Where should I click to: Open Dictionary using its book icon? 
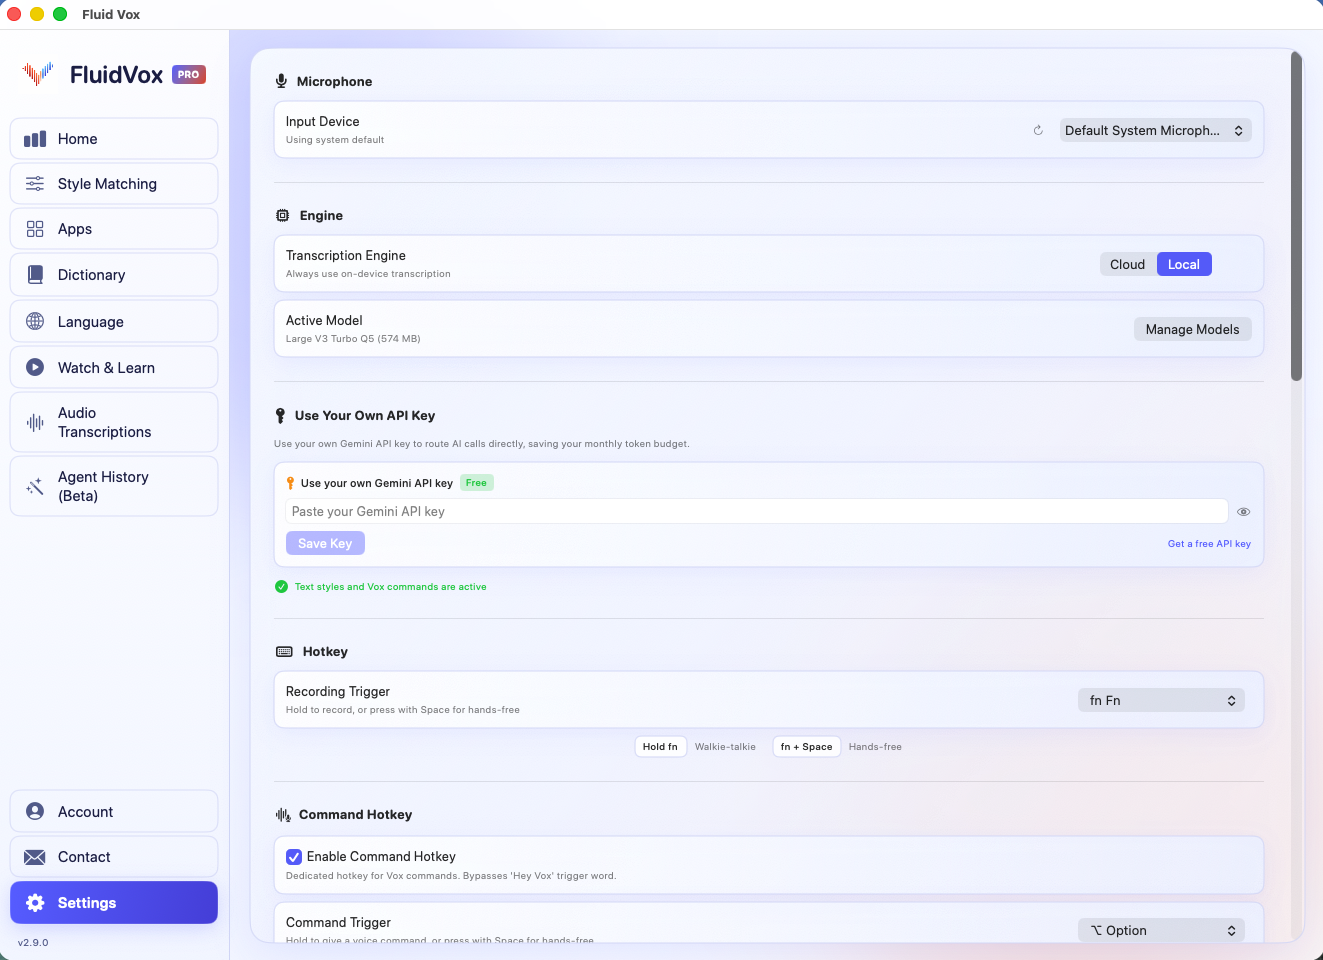35,274
